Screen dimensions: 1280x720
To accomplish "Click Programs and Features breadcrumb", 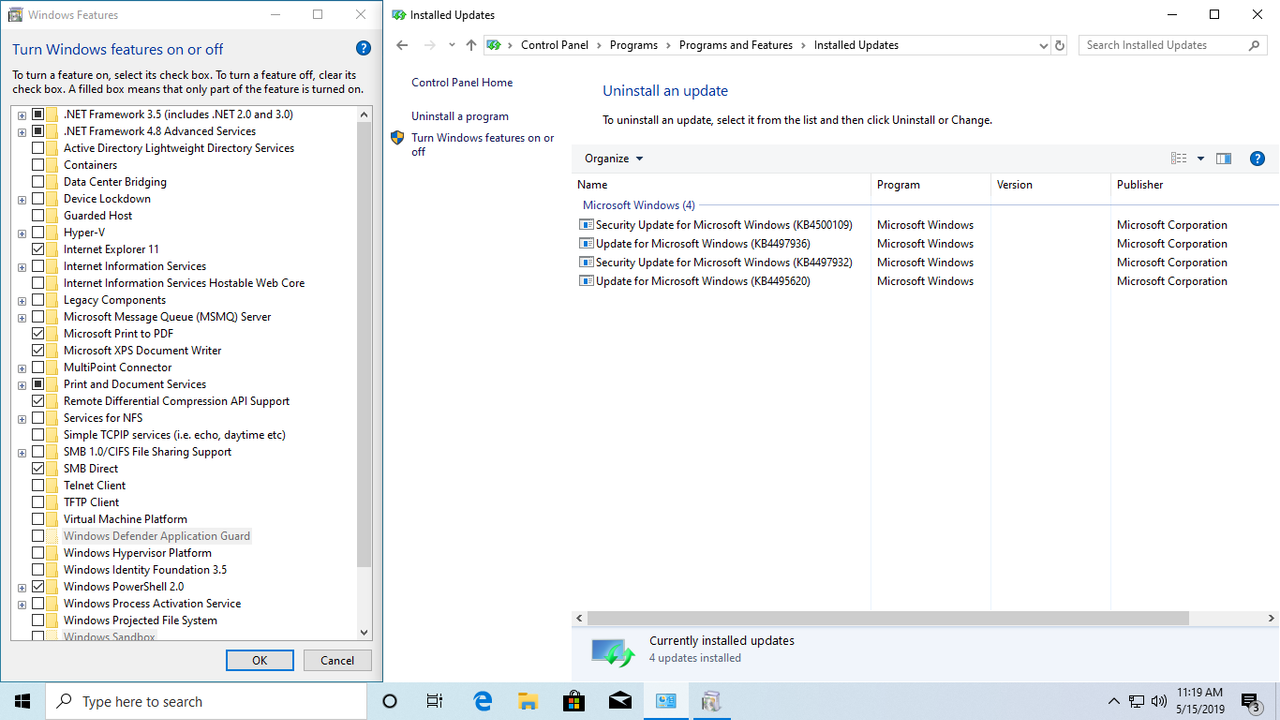I will click(735, 45).
